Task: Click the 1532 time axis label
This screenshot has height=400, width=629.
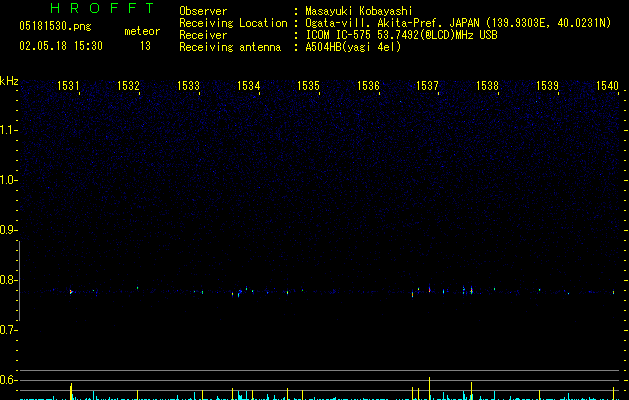Action: 128,86
